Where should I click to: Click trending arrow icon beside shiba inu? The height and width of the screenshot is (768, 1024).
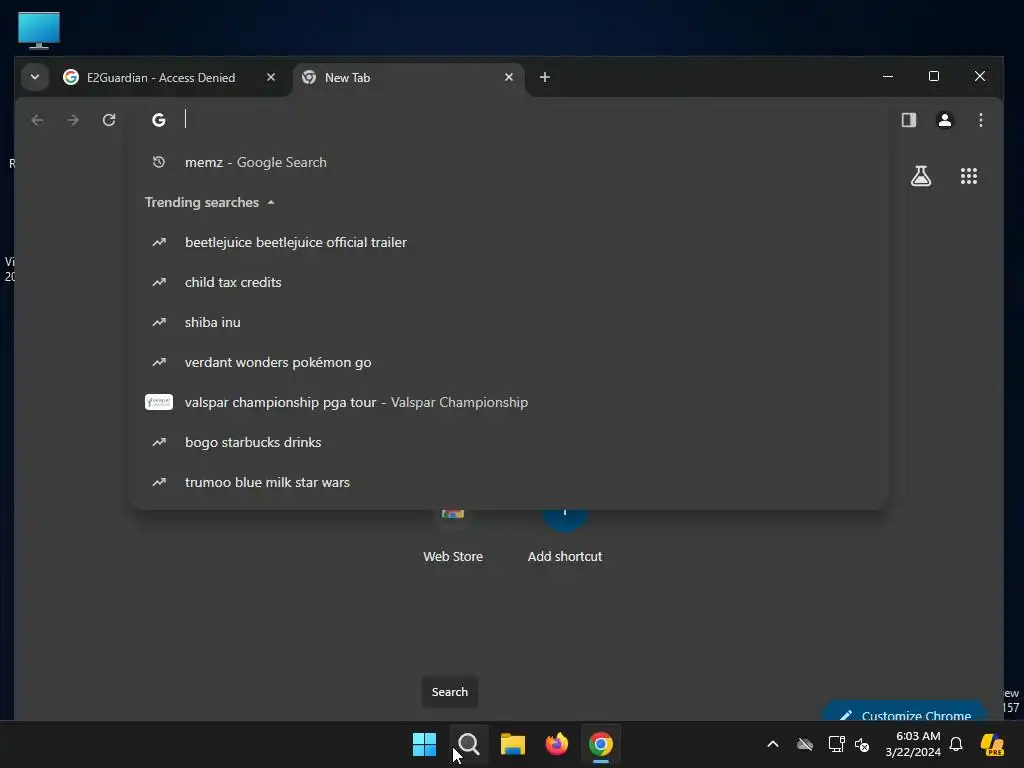[159, 322]
